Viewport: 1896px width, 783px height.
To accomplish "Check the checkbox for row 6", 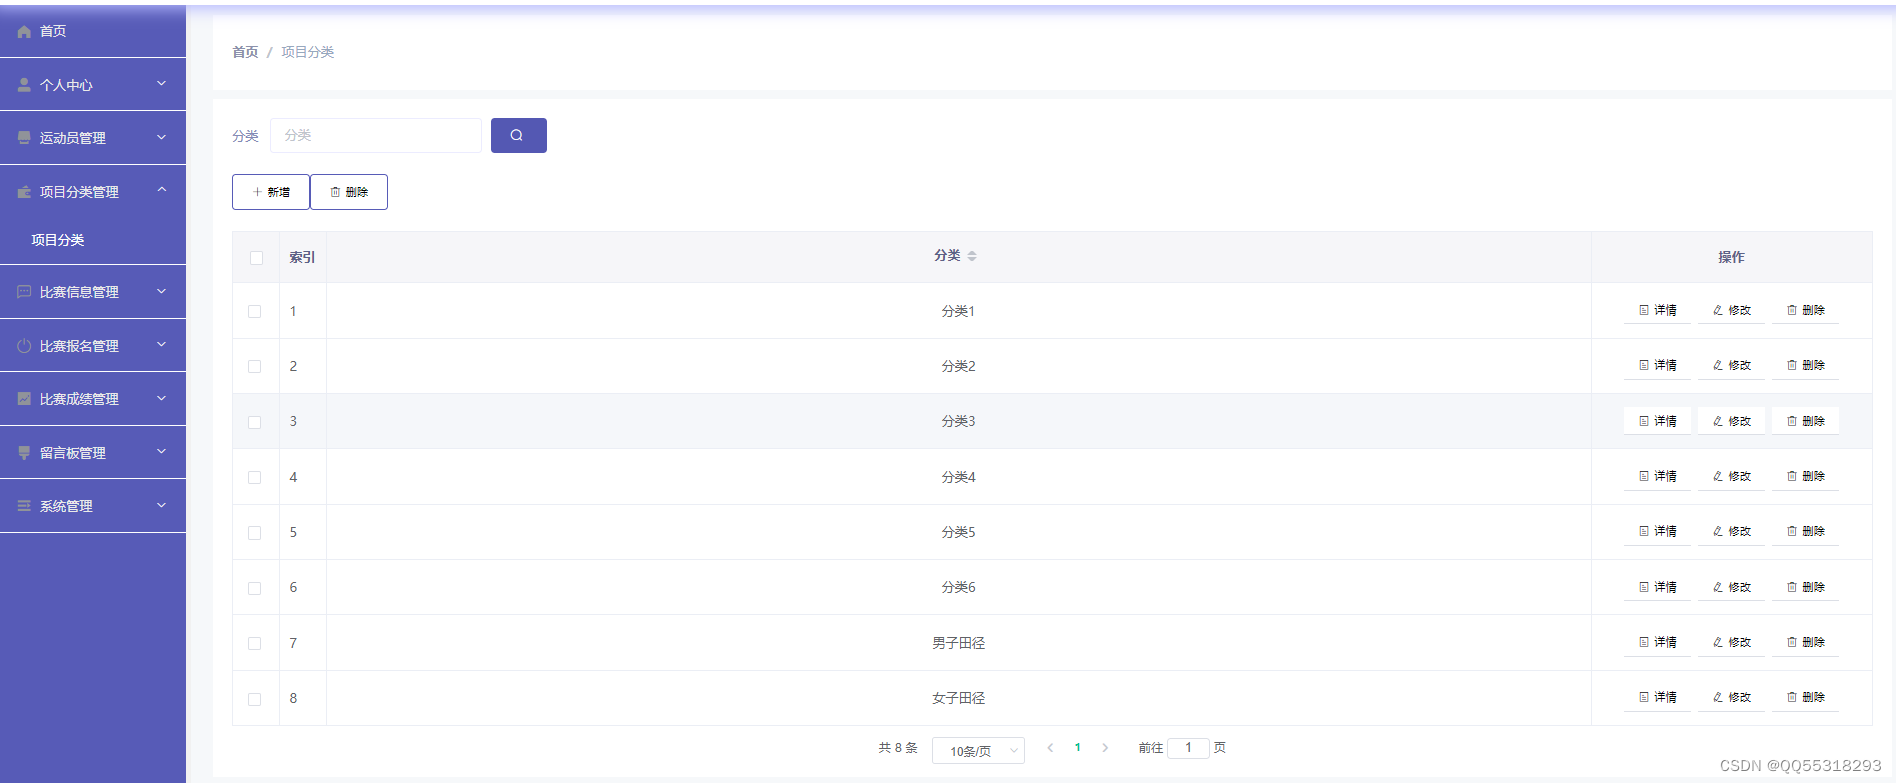I will (255, 588).
